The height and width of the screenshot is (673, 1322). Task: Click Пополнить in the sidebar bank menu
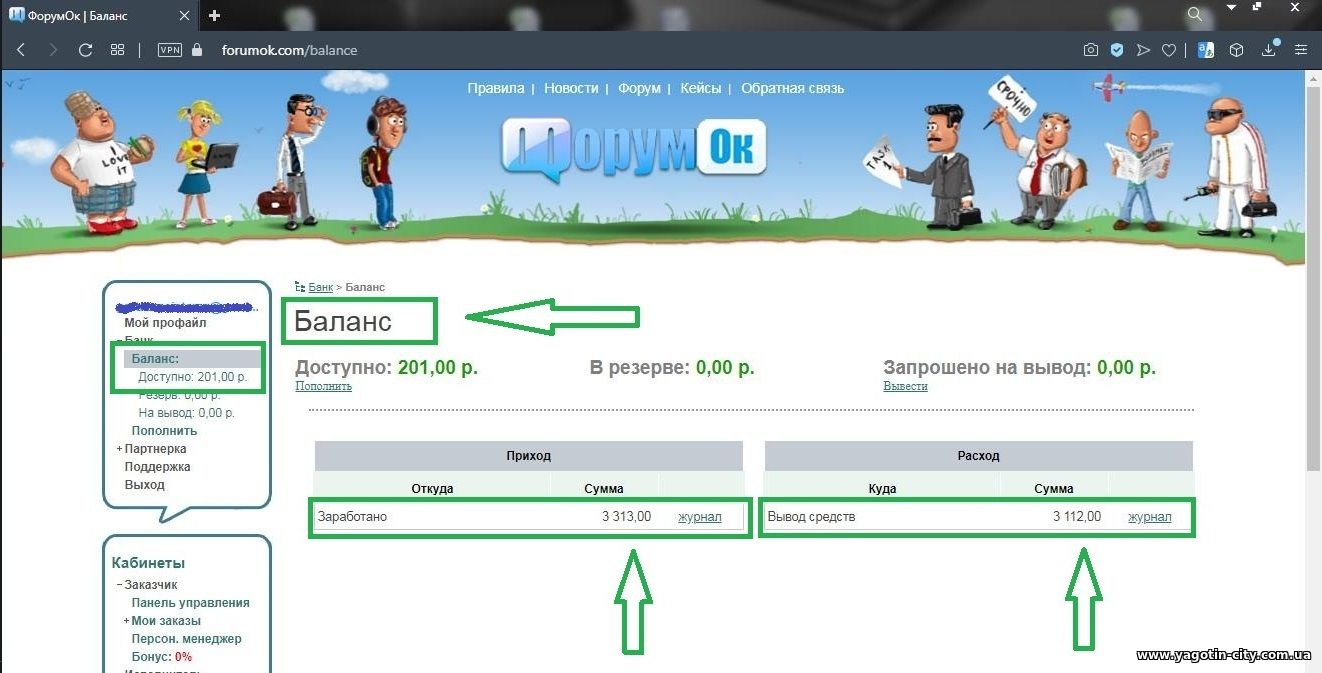click(164, 431)
